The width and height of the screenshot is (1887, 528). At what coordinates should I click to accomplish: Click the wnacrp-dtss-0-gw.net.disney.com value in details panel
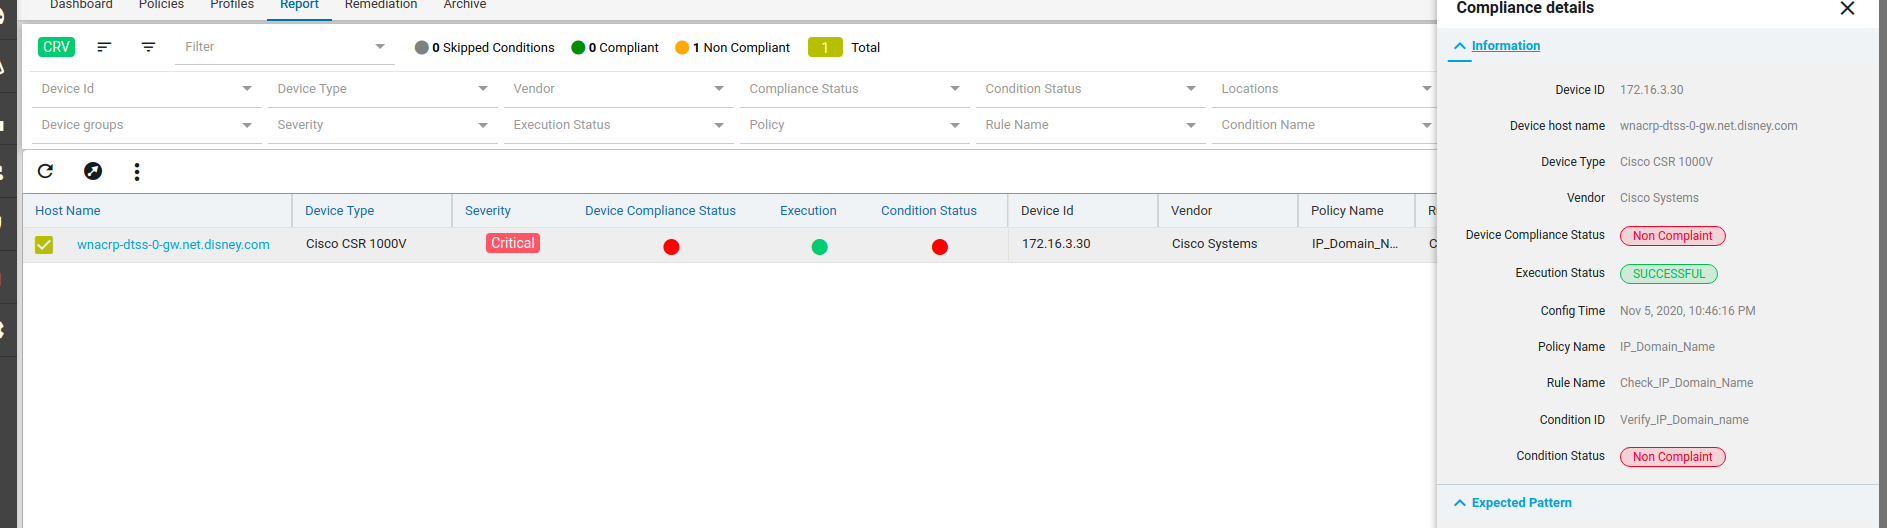[x=1708, y=126]
